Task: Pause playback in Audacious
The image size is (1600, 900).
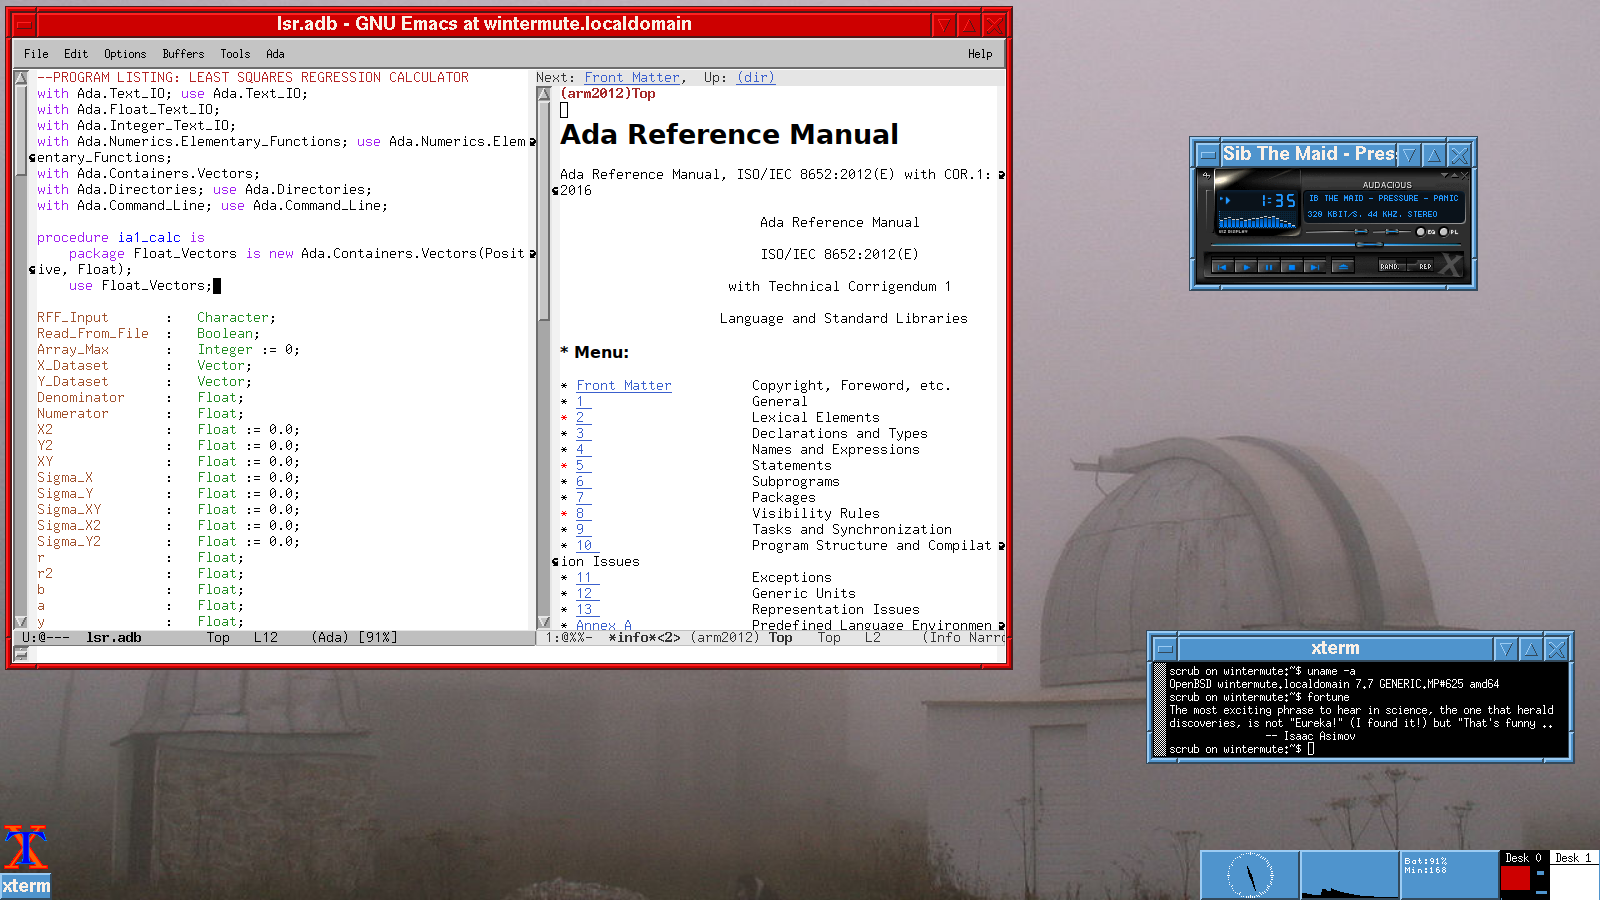Action: 1268,267
